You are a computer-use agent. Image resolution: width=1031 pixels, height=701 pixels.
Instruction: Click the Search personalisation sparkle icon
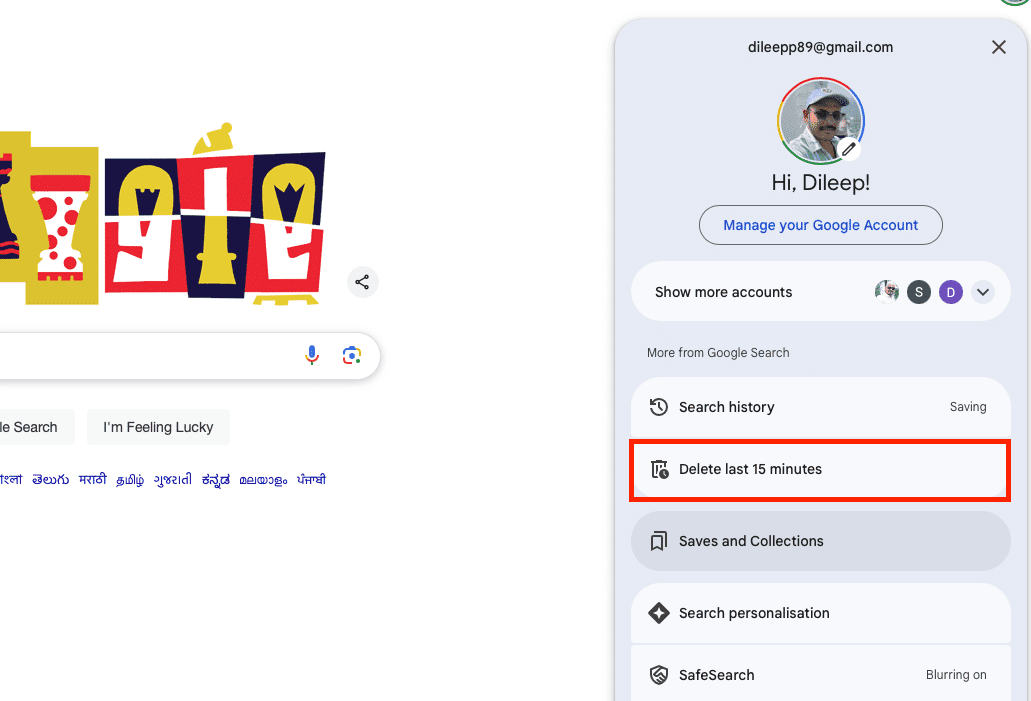658,613
